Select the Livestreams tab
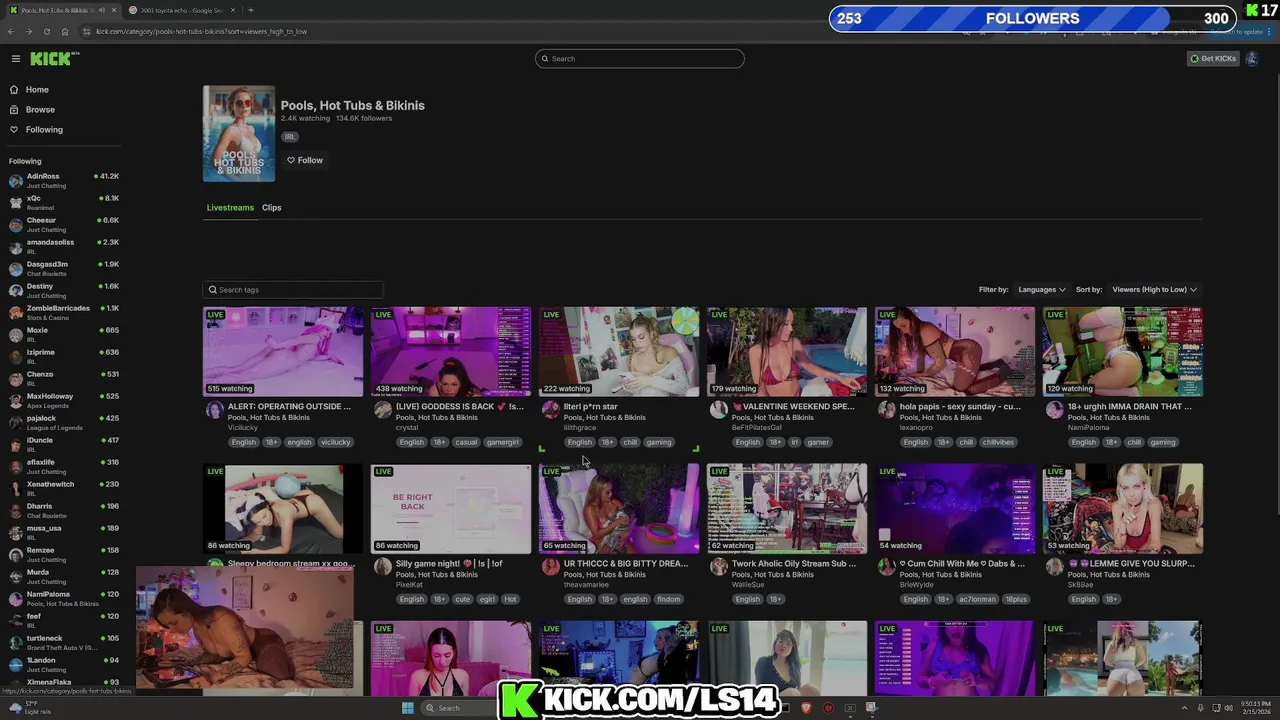This screenshot has width=1280, height=720. coord(230,207)
